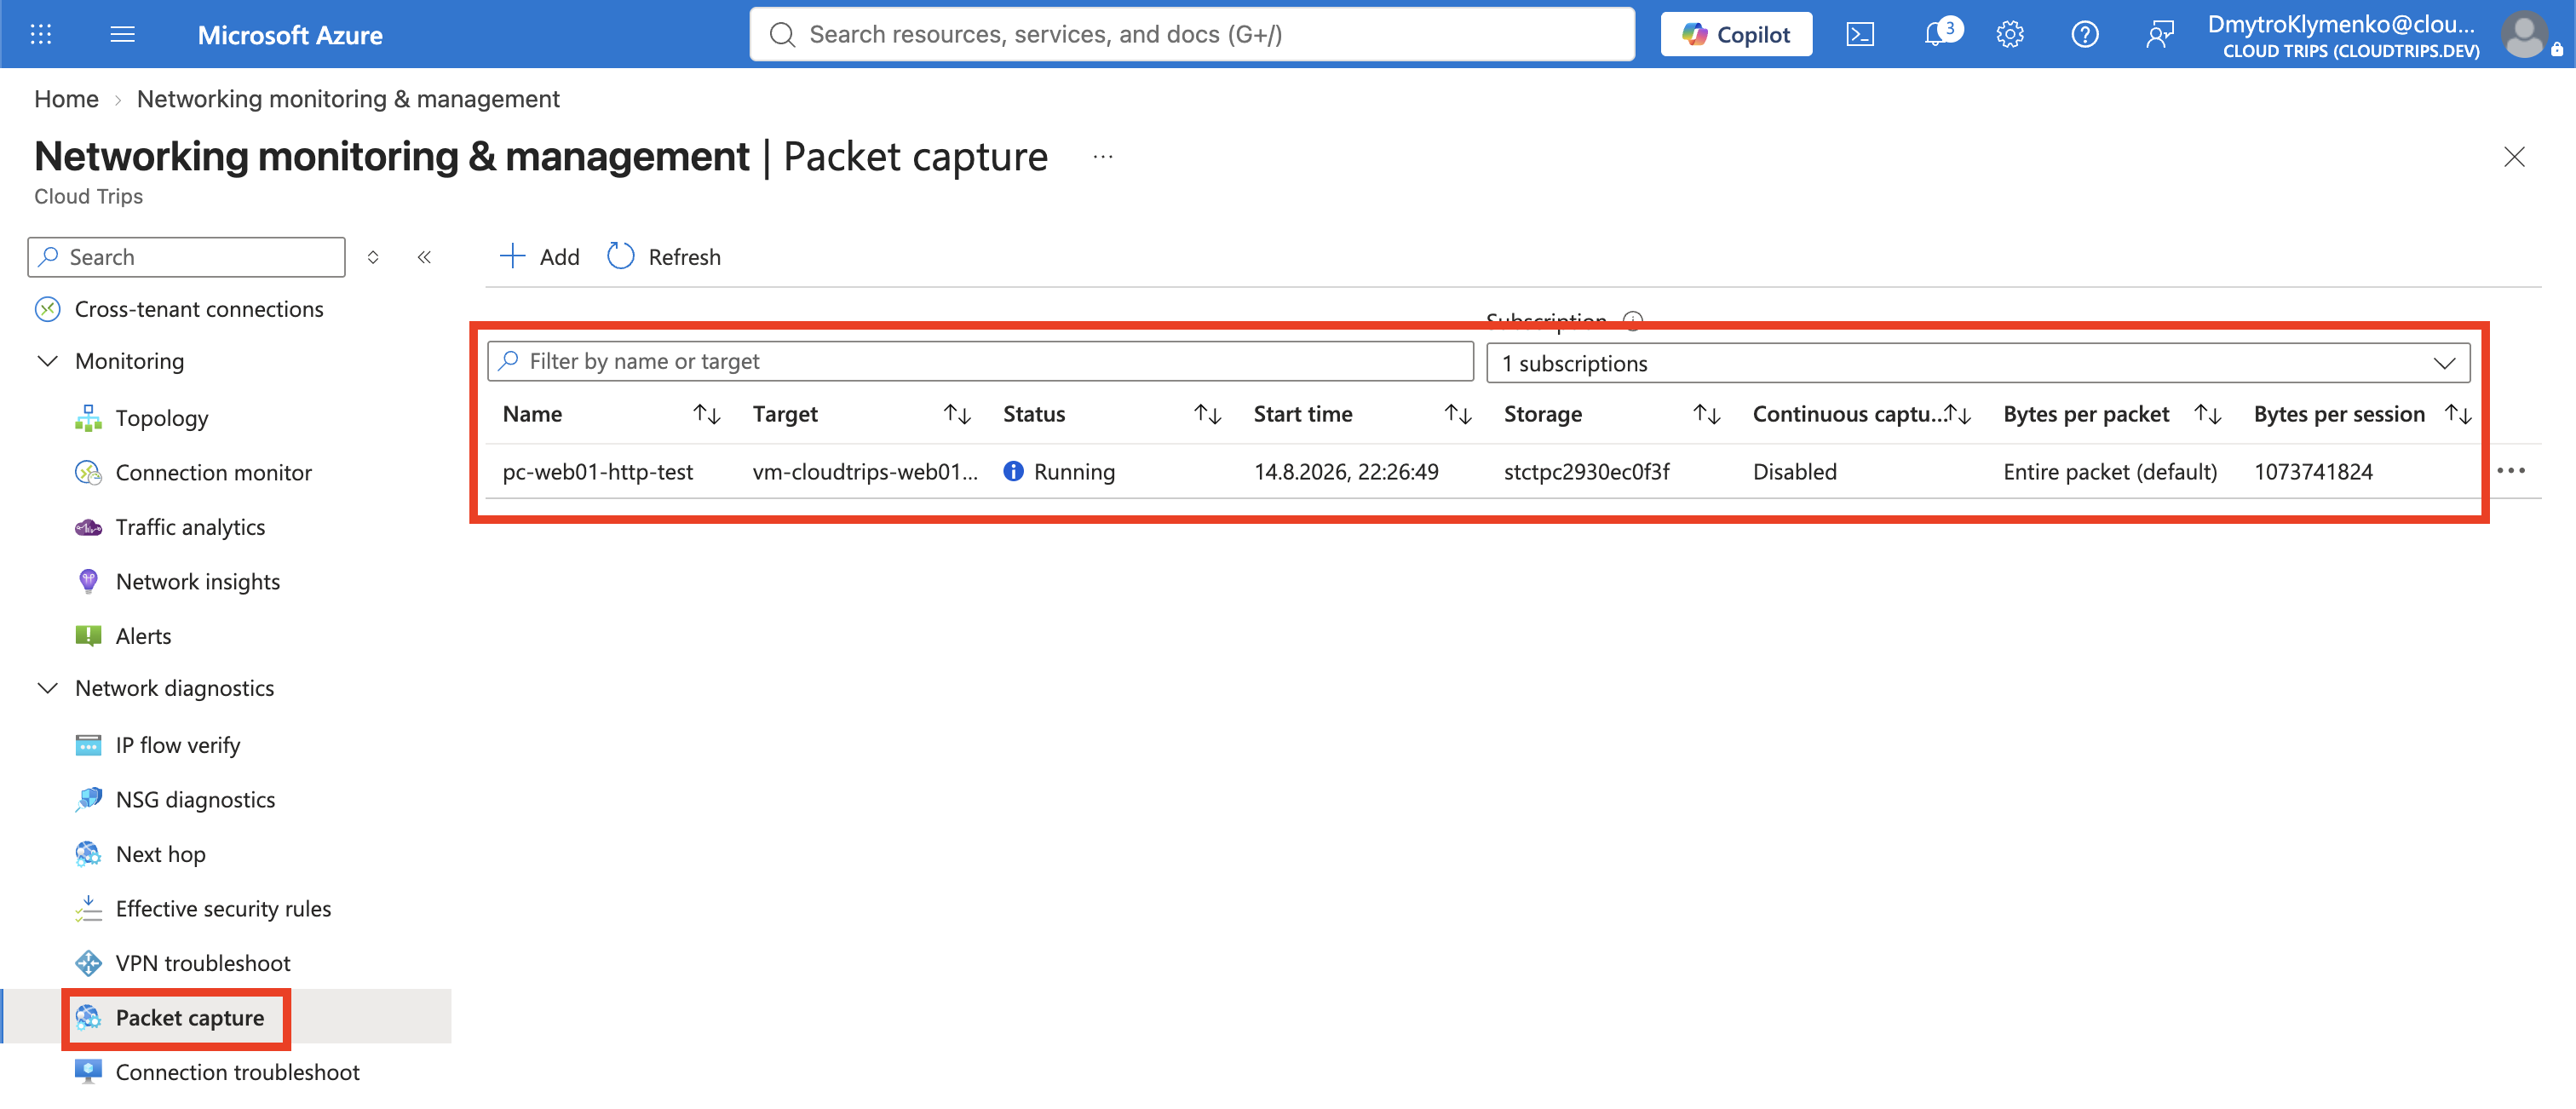Open the feedback icon in top bar
This screenshot has height=1109, width=2576.
click(2159, 34)
